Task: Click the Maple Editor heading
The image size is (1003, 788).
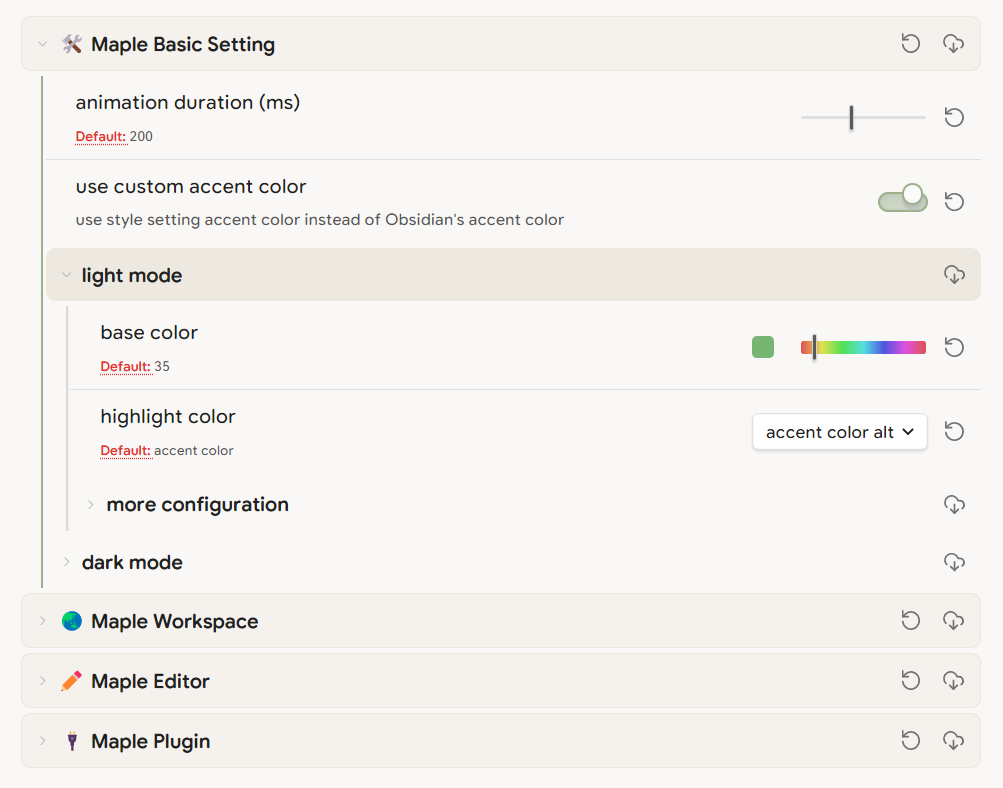Action: pos(150,681)
